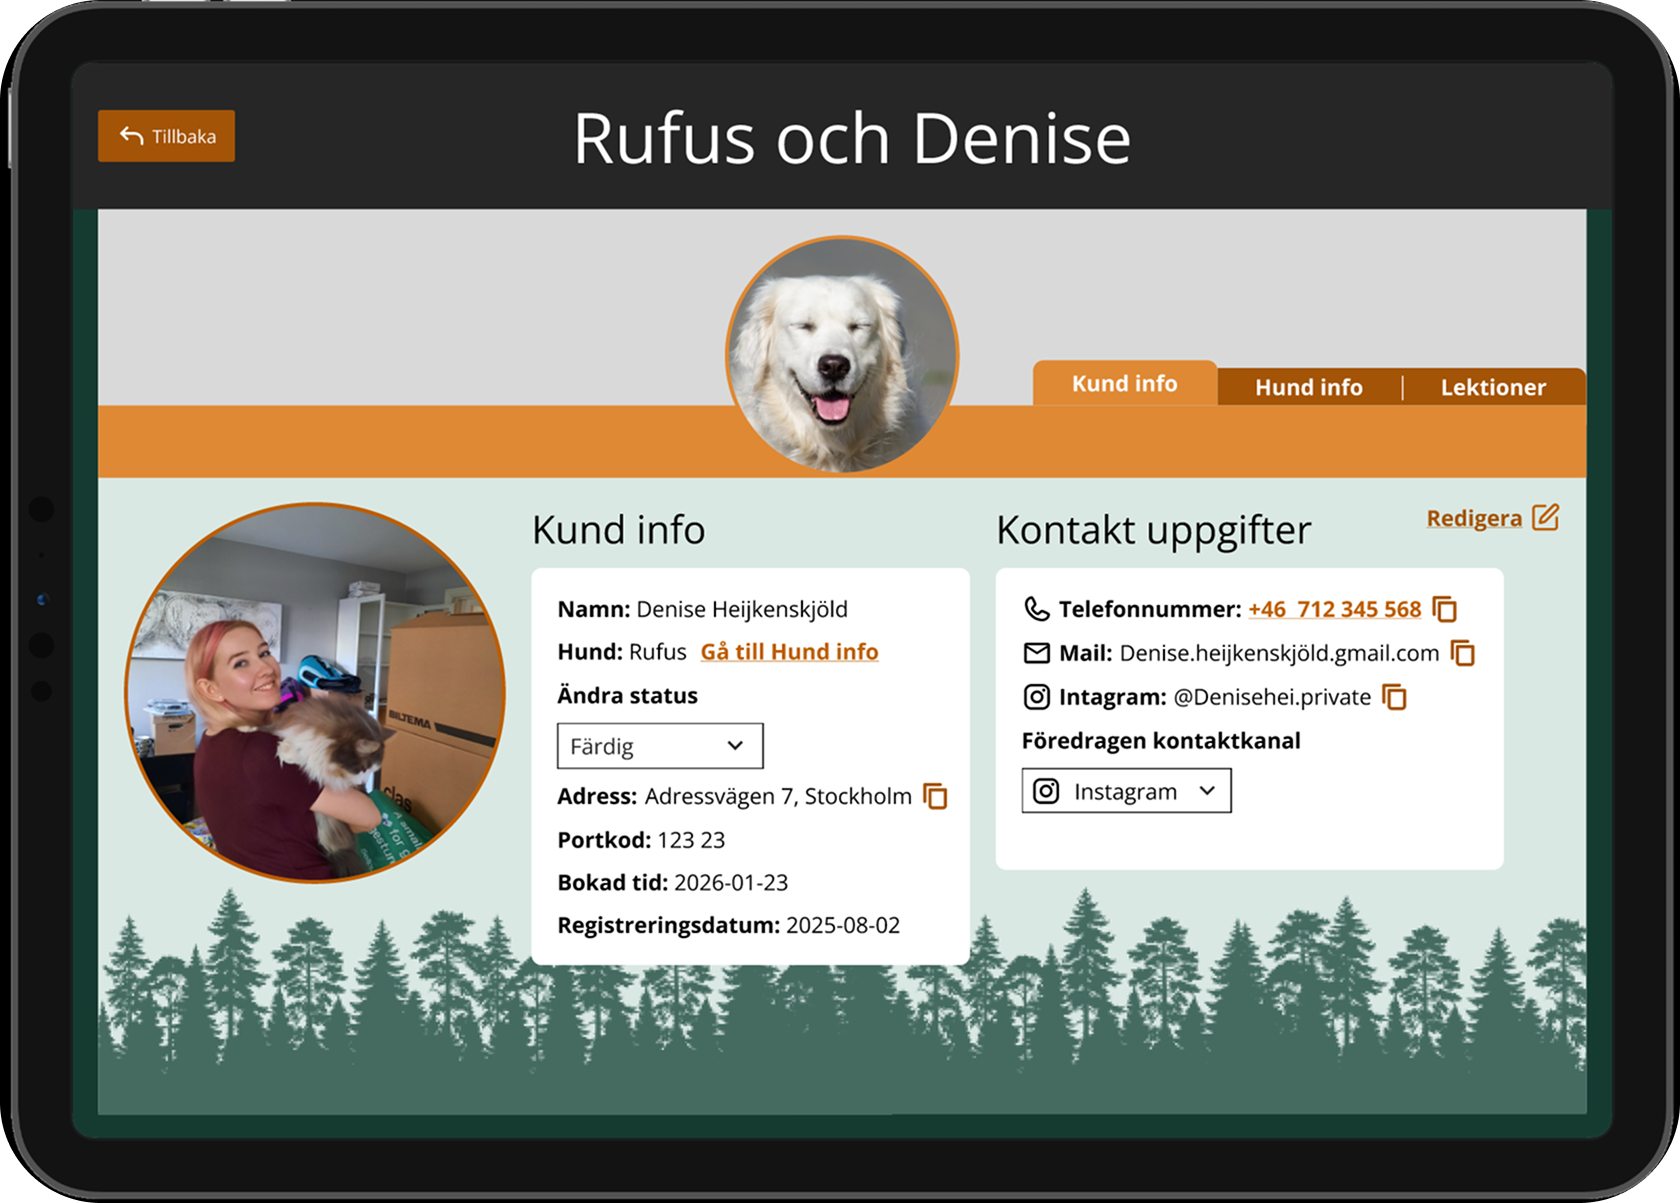The width and height of the screenshot is (1680, 1203).
Task: Select the Kund info tab
Action: (1125, 383)
